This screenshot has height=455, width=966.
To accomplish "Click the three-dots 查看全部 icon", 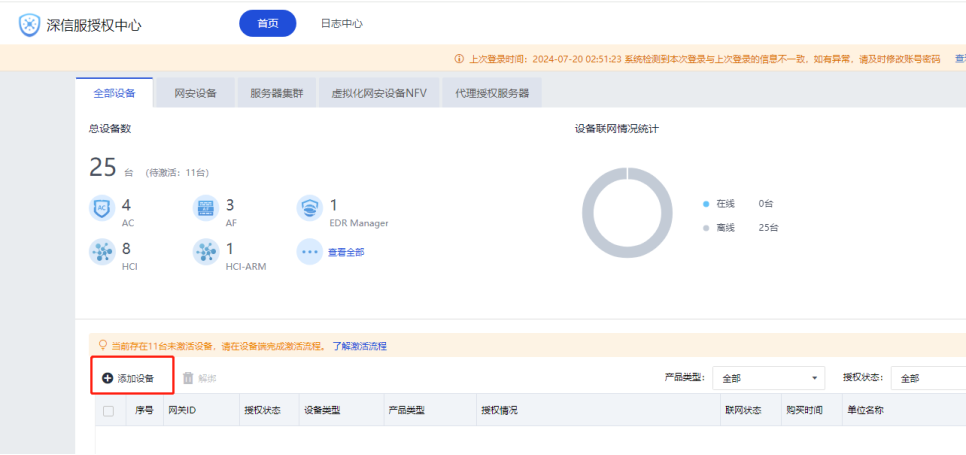I will tap(310, 252).
